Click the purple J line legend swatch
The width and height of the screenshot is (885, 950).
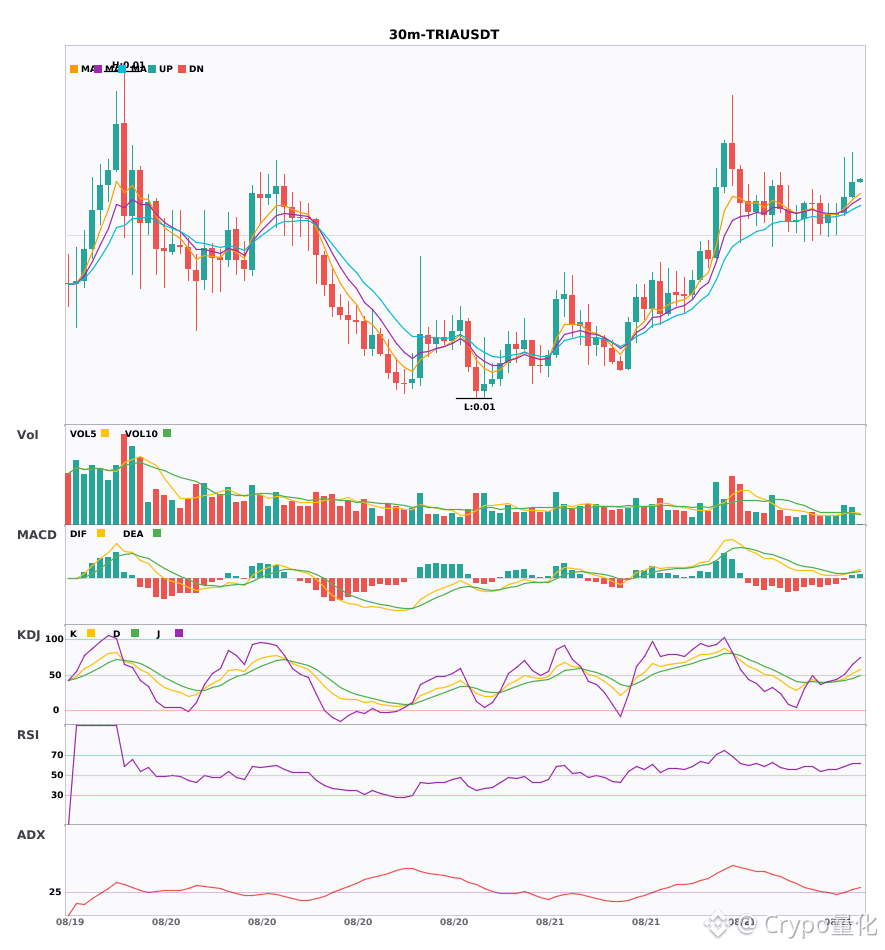point(179,633)
